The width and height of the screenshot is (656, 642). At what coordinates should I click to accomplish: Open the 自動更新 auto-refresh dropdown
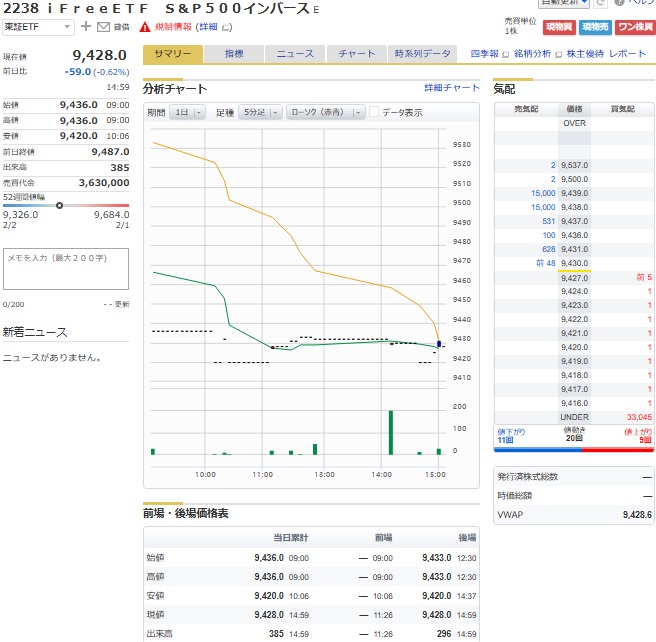(564, 3)
